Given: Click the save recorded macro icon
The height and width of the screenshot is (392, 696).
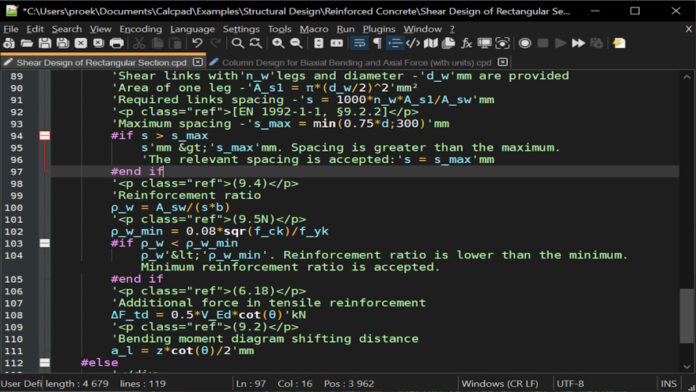Looking at the screenshot, I should [597, 43].
